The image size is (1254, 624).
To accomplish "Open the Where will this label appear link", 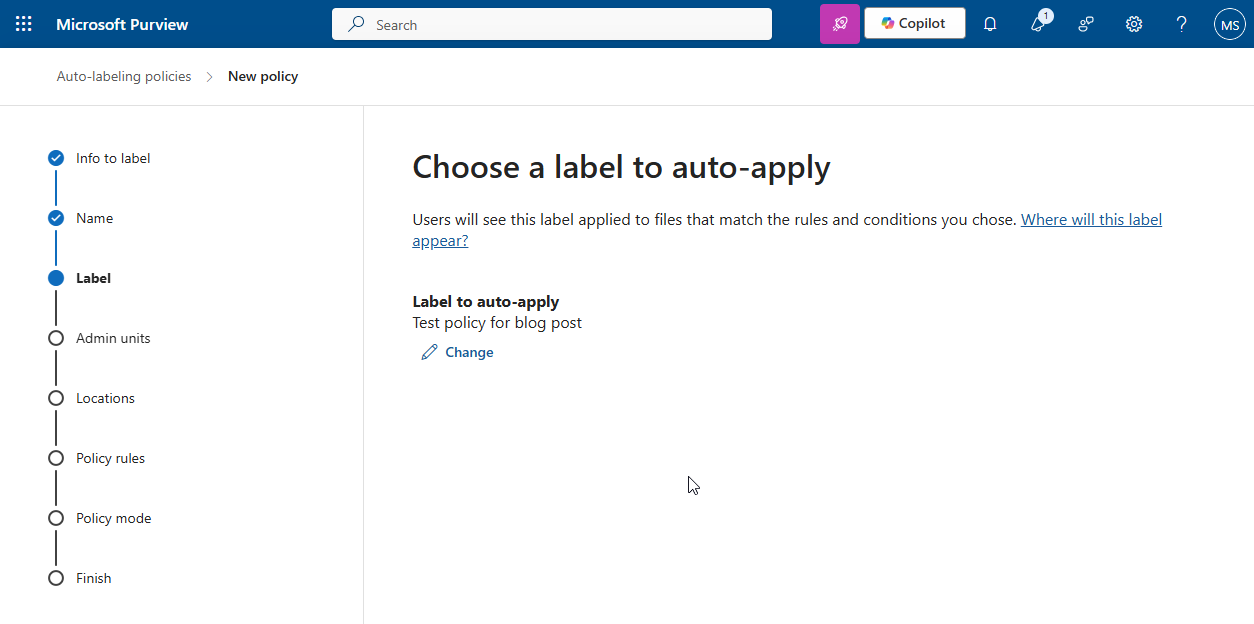I will point(1090,219).
